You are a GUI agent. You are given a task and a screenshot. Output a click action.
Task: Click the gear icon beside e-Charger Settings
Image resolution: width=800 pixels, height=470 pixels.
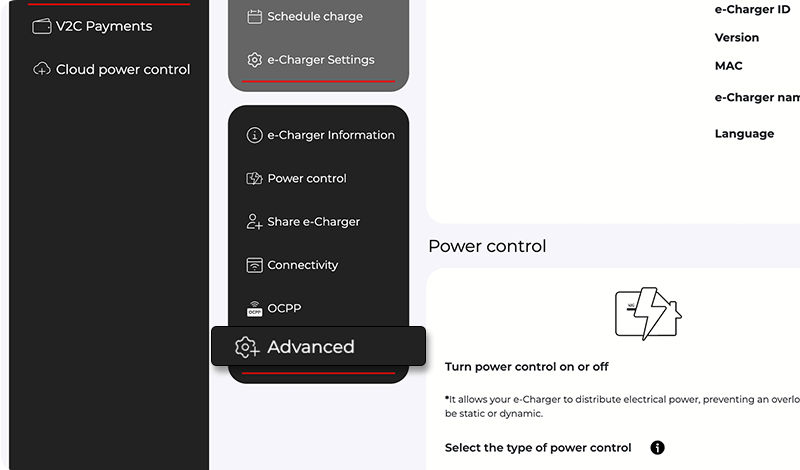click(254, 60)
